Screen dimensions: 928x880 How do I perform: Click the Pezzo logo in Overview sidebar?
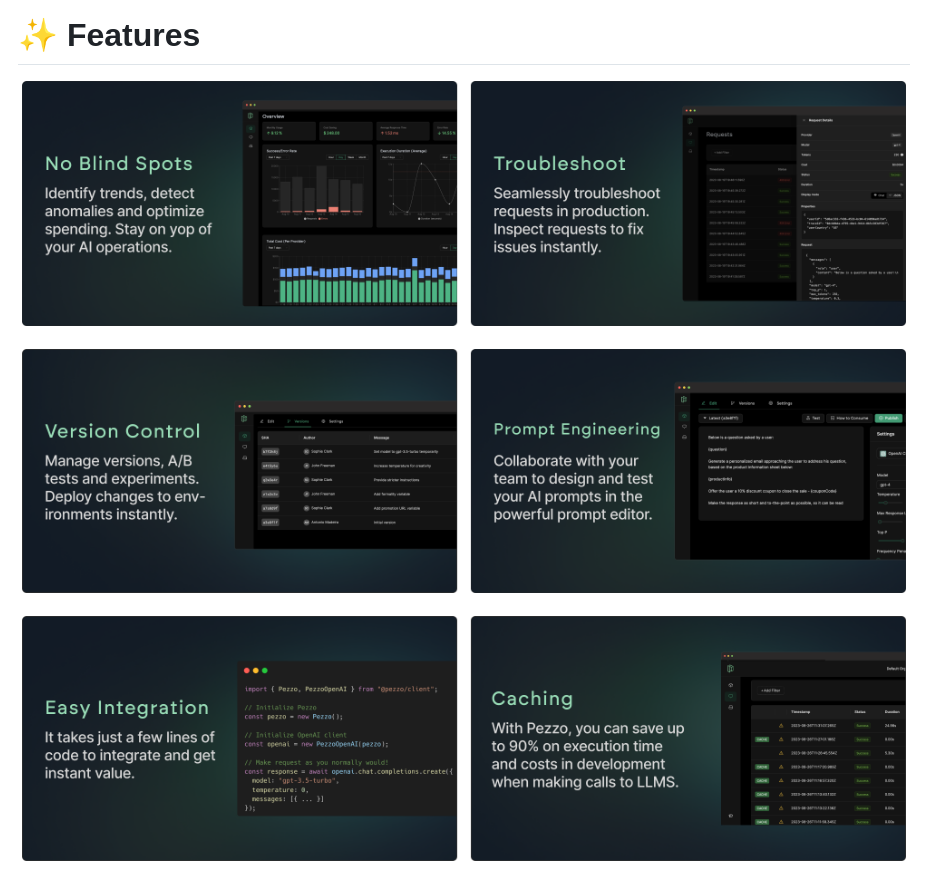point(251,116)
